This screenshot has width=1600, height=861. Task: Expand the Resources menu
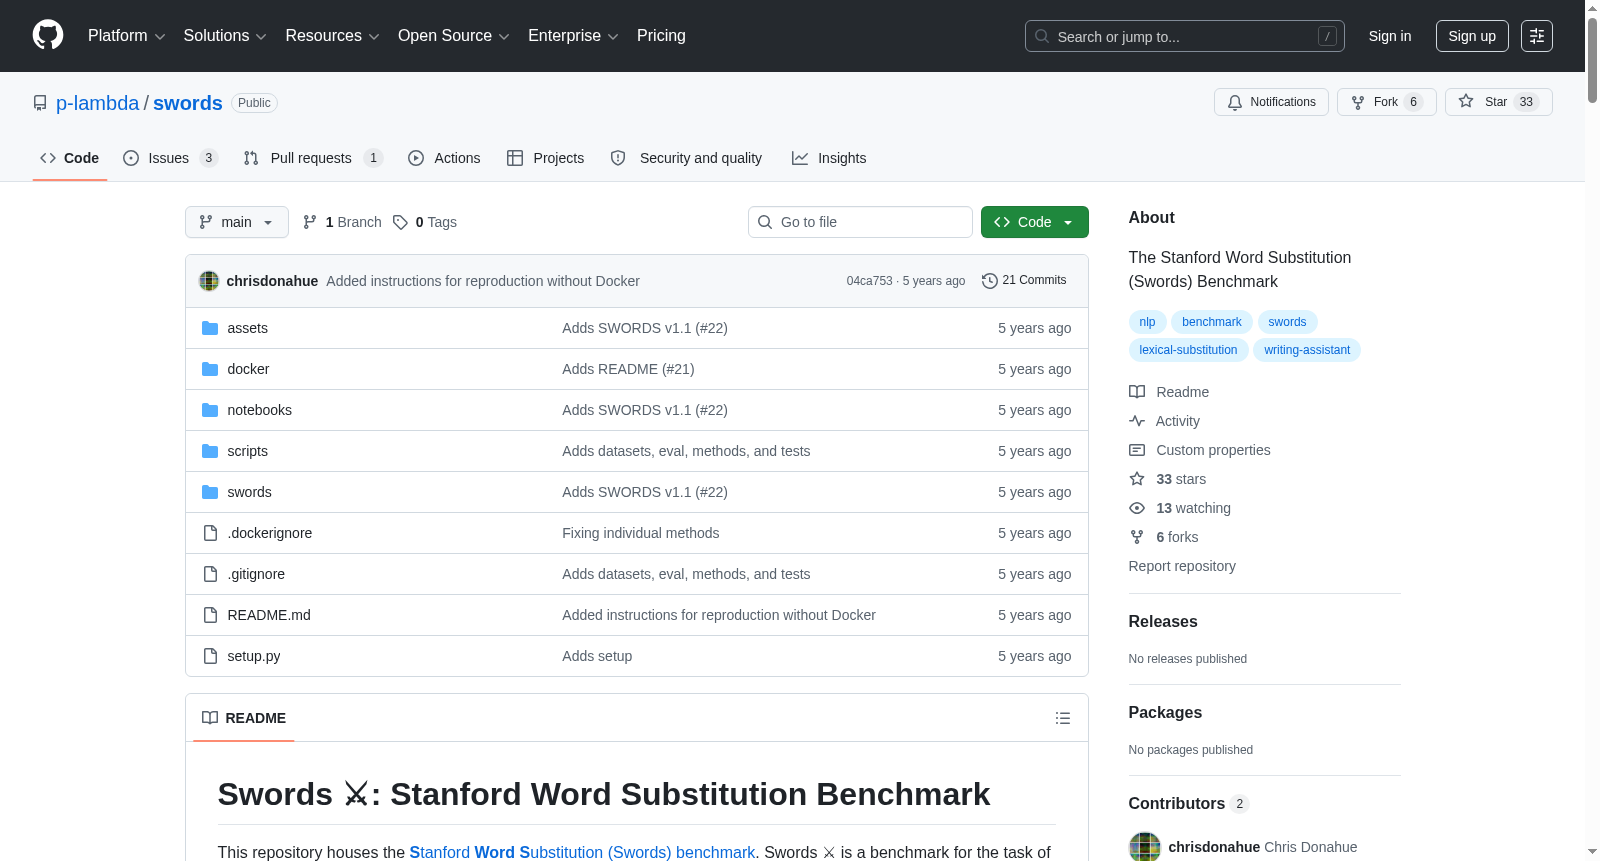click(332, 36)
